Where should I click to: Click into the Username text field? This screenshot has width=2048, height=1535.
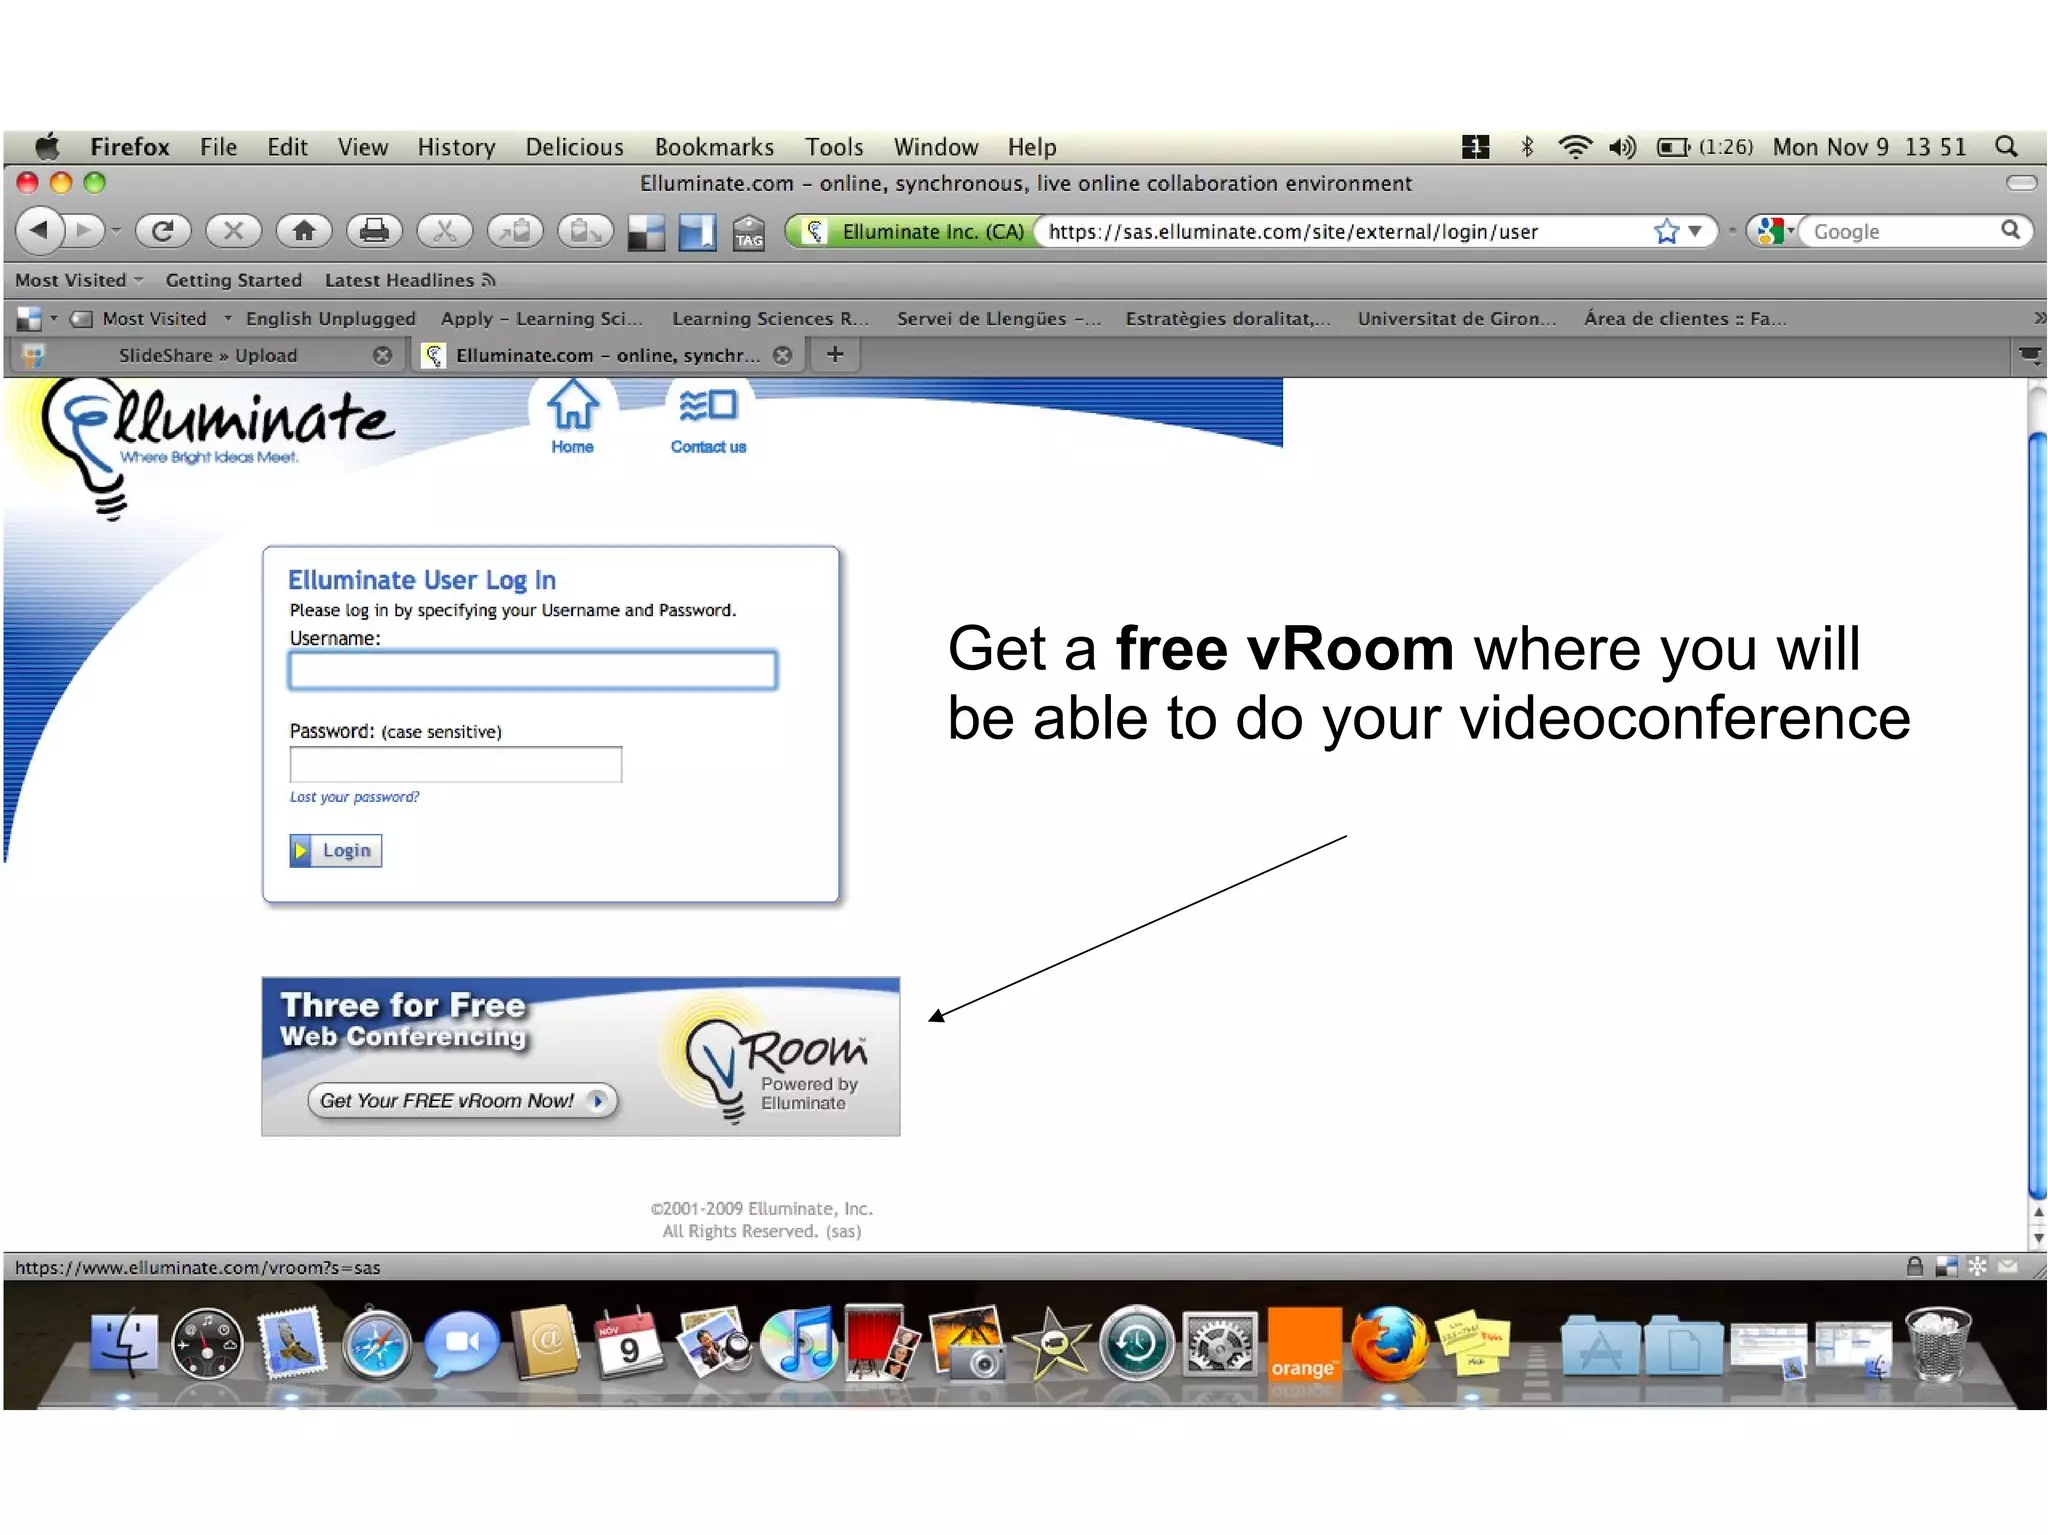532,670
